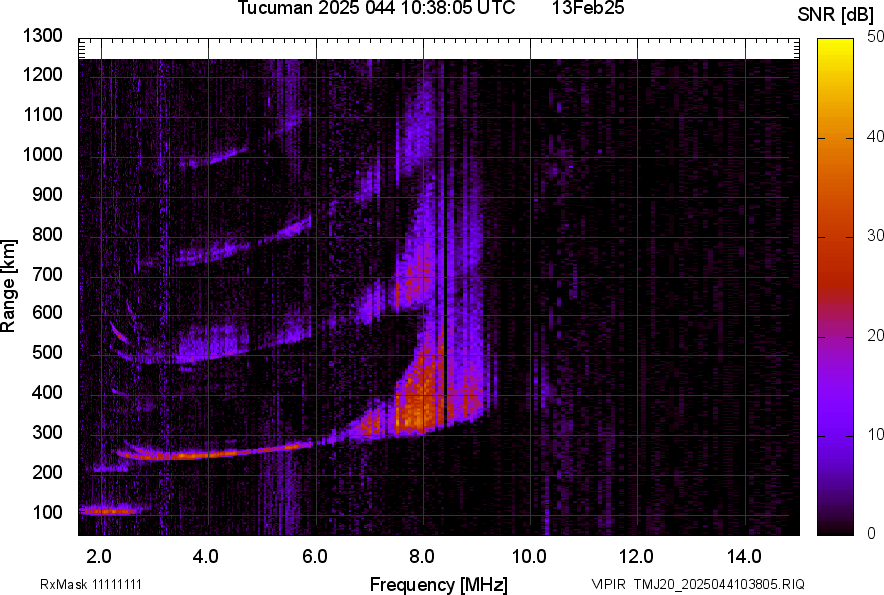Click the range tick label '1000'
Screen dimensions: 884x595
(x=42, y=154)
